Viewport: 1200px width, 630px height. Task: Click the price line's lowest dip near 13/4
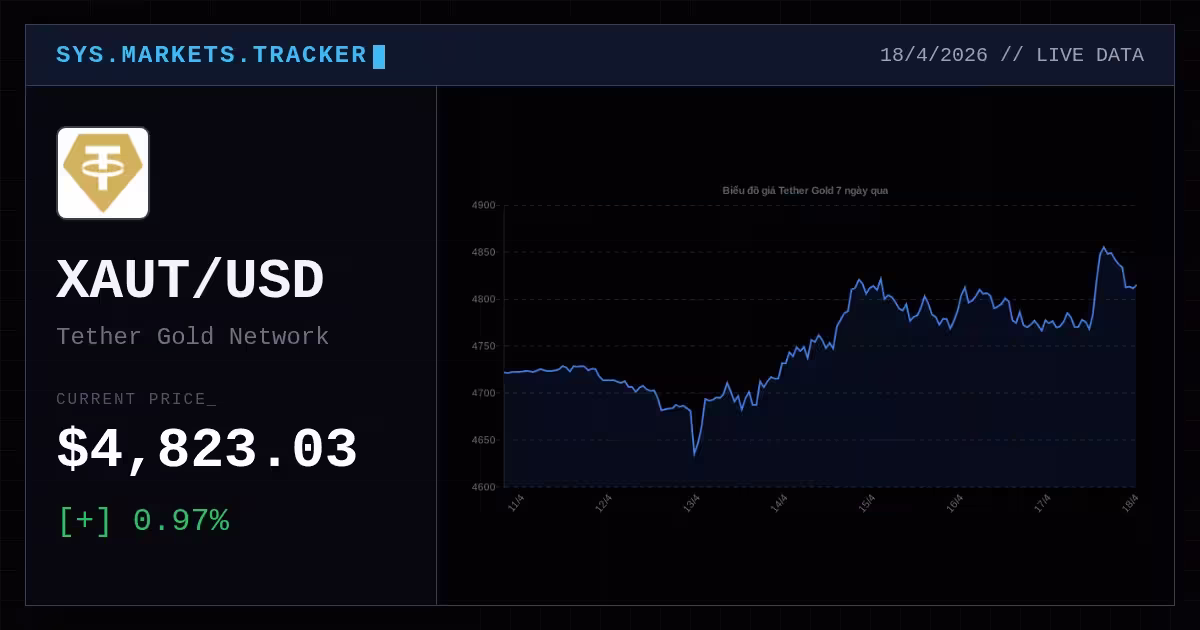(x=694, y=455)
